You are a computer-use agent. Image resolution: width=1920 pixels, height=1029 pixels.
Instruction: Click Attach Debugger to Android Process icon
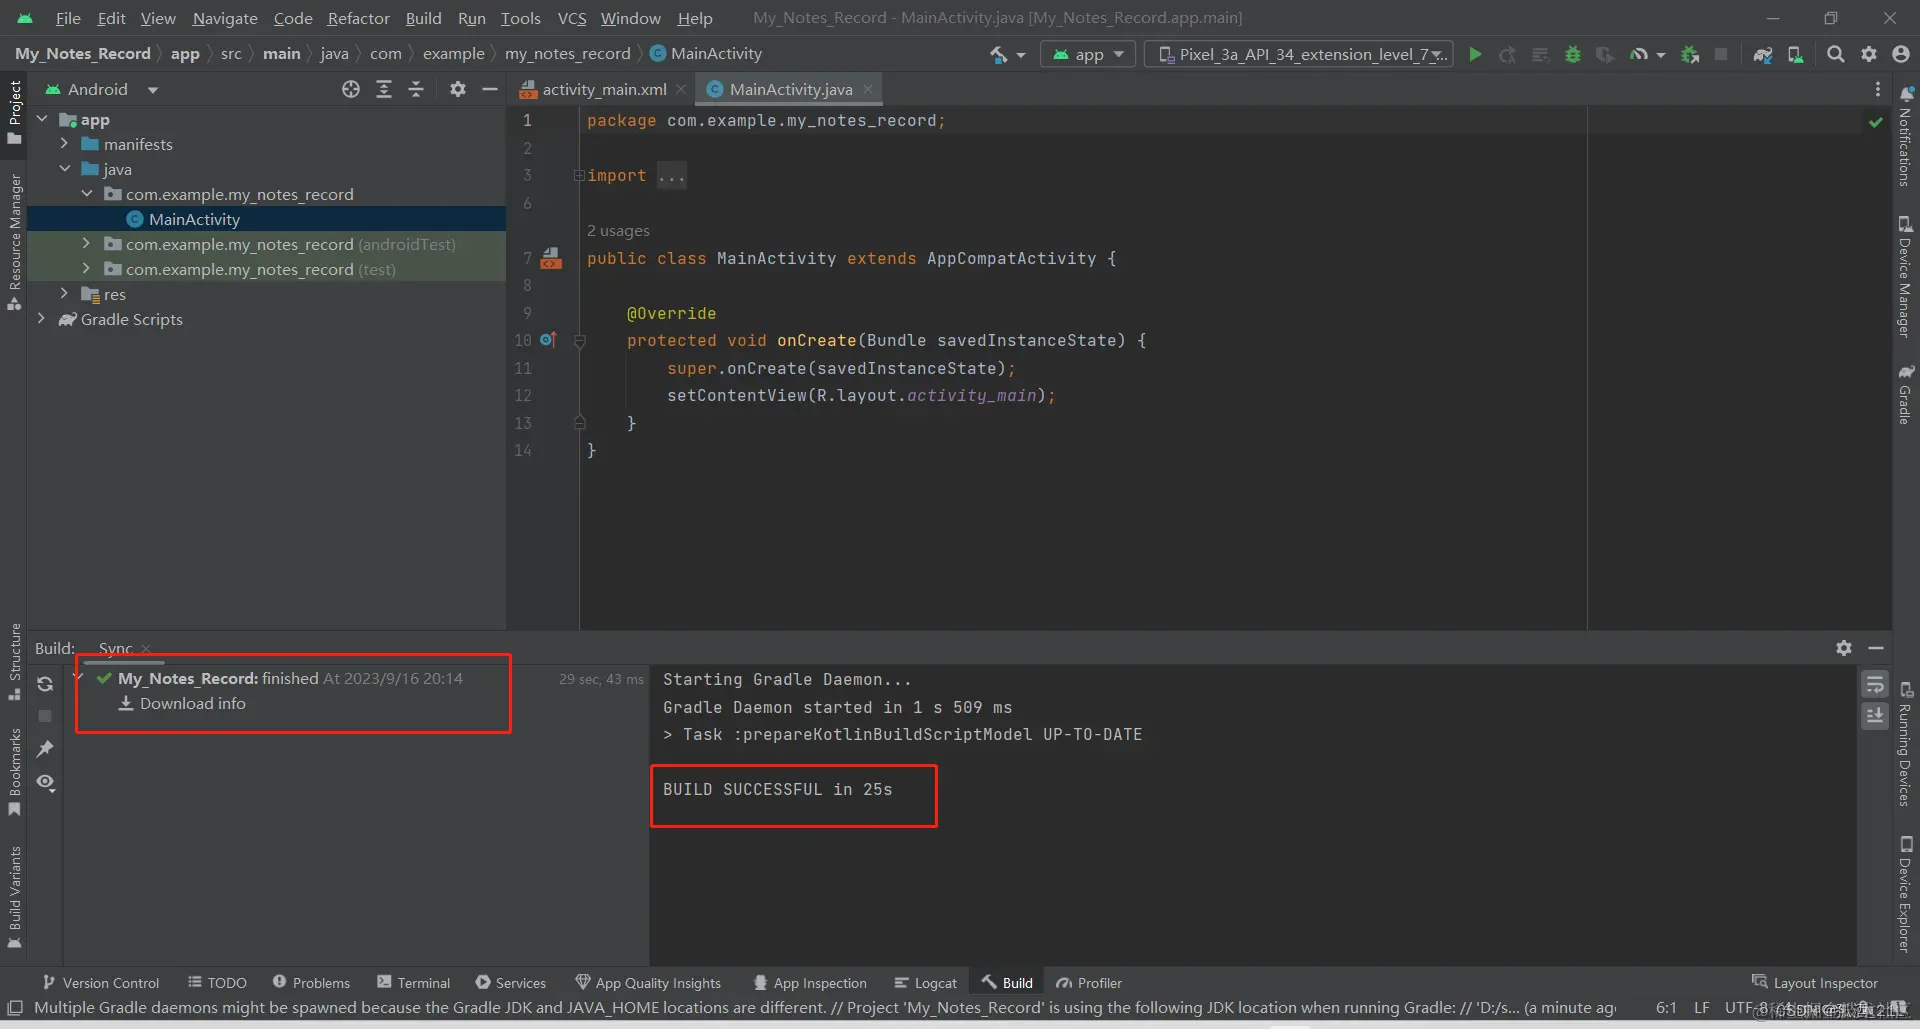point(1690,54)
